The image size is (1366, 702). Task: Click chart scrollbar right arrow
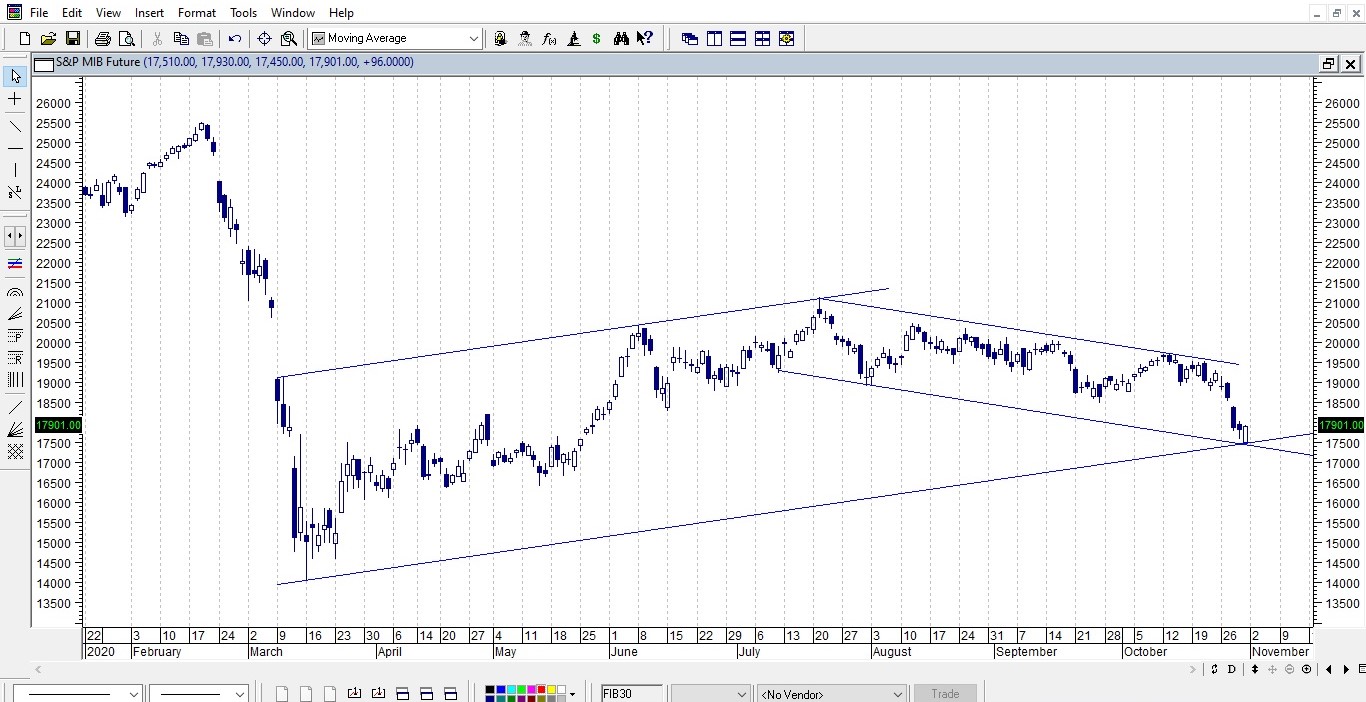click(1193, 669)
